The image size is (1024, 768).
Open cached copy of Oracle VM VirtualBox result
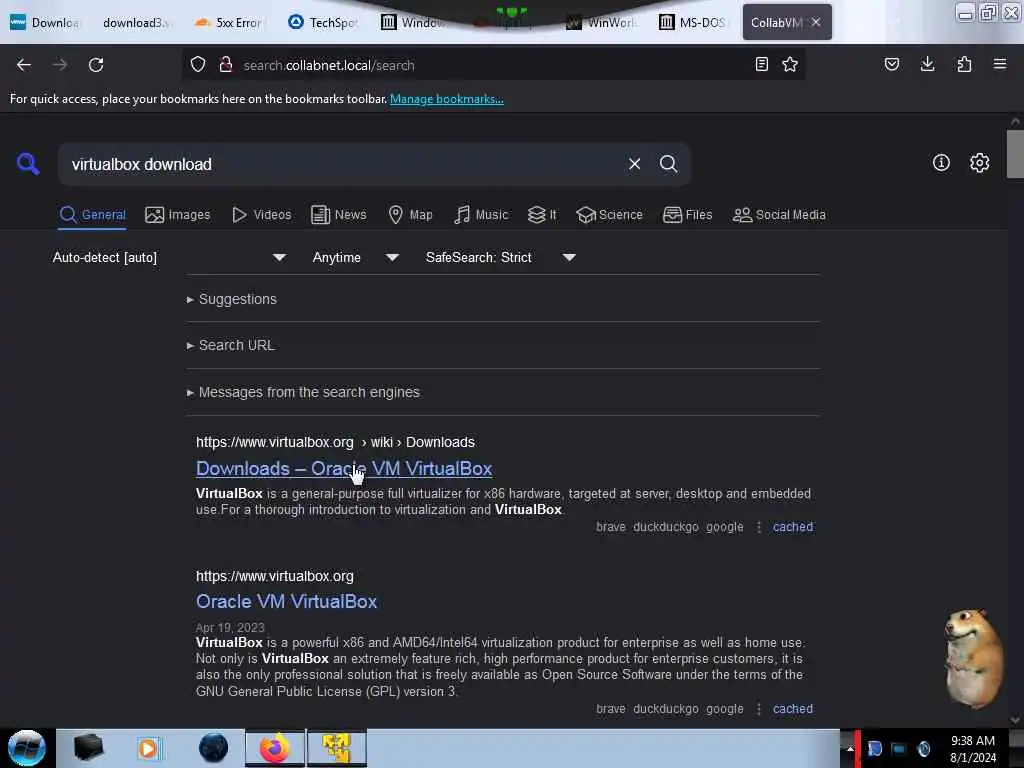click(793, 709)
